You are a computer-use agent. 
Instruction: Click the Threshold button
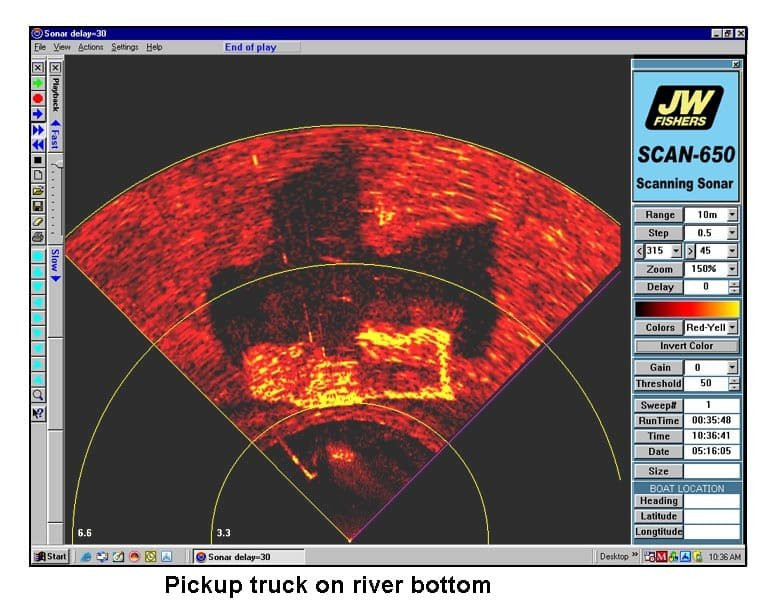tap(658, 383)
